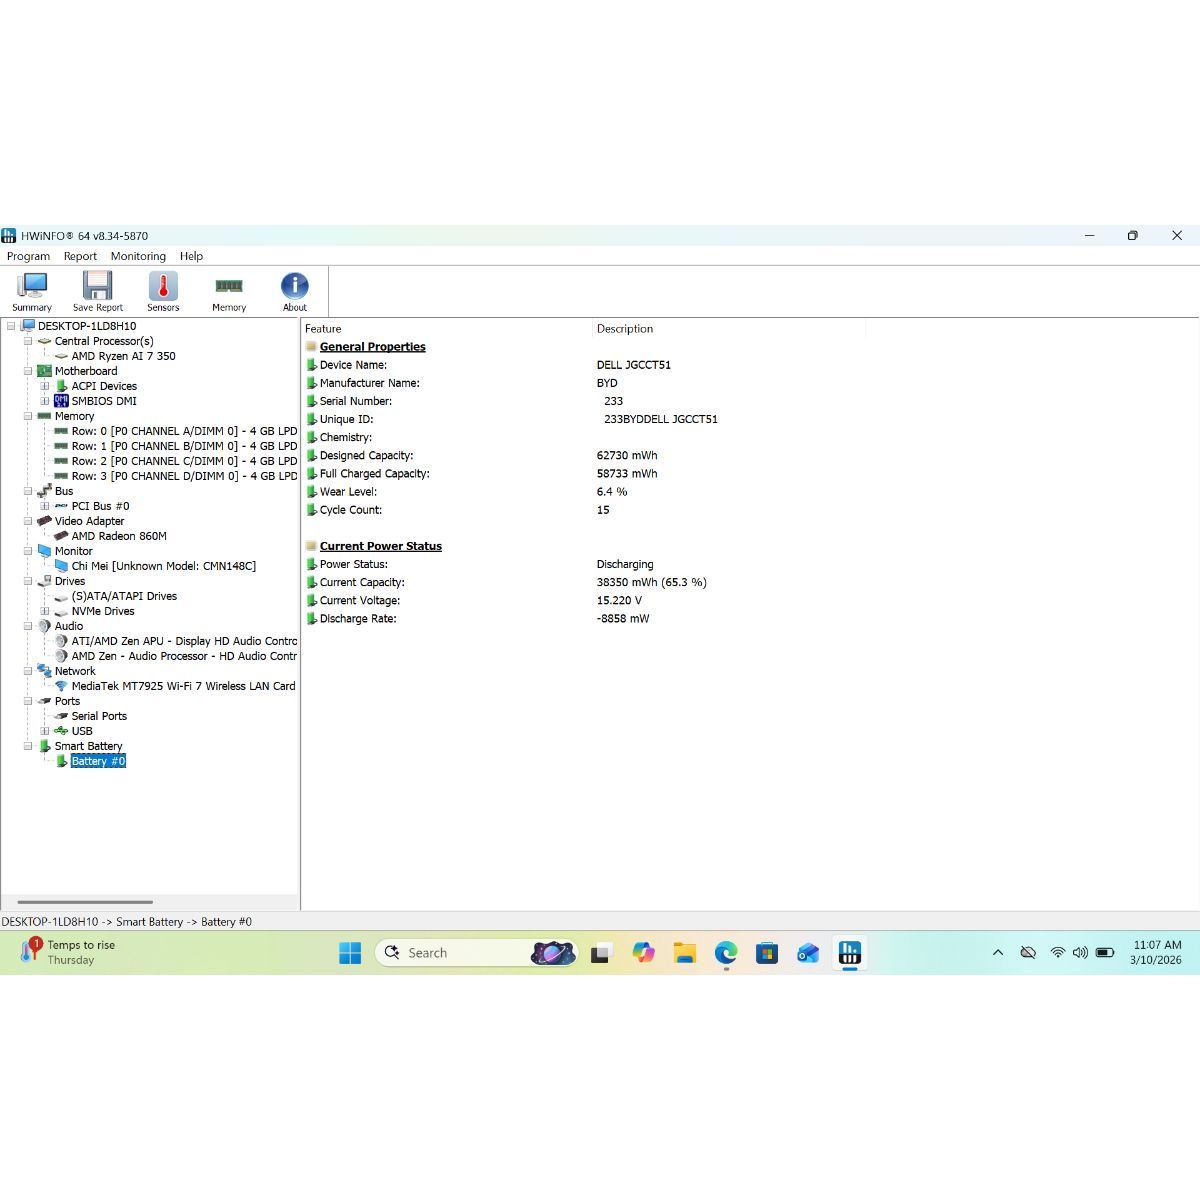Click the Memory toolbar icon

point(229,291)
